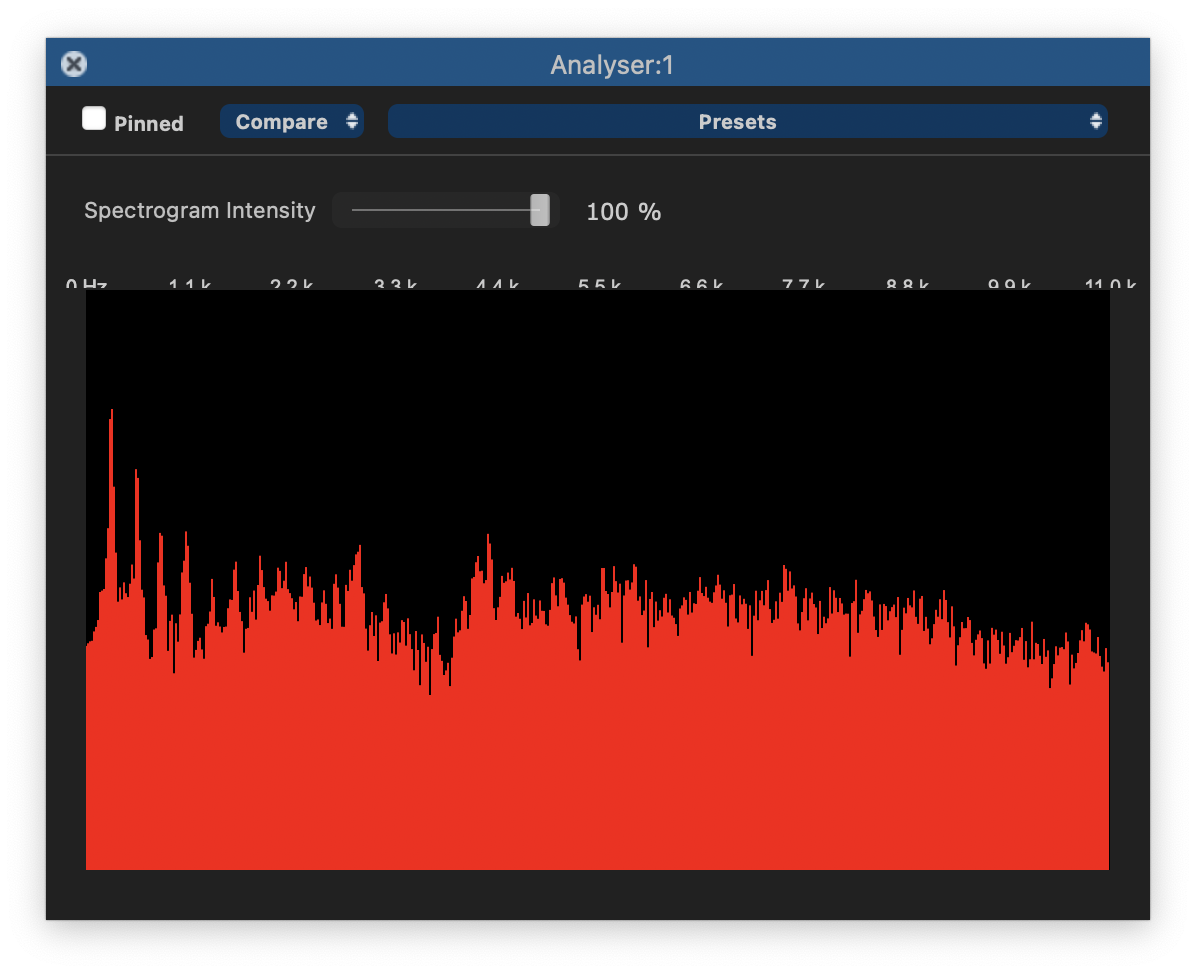Viewport: 1196px width, 974px height.
Task: Click the 4.4k frequency axis label
Action: point(496,285)
